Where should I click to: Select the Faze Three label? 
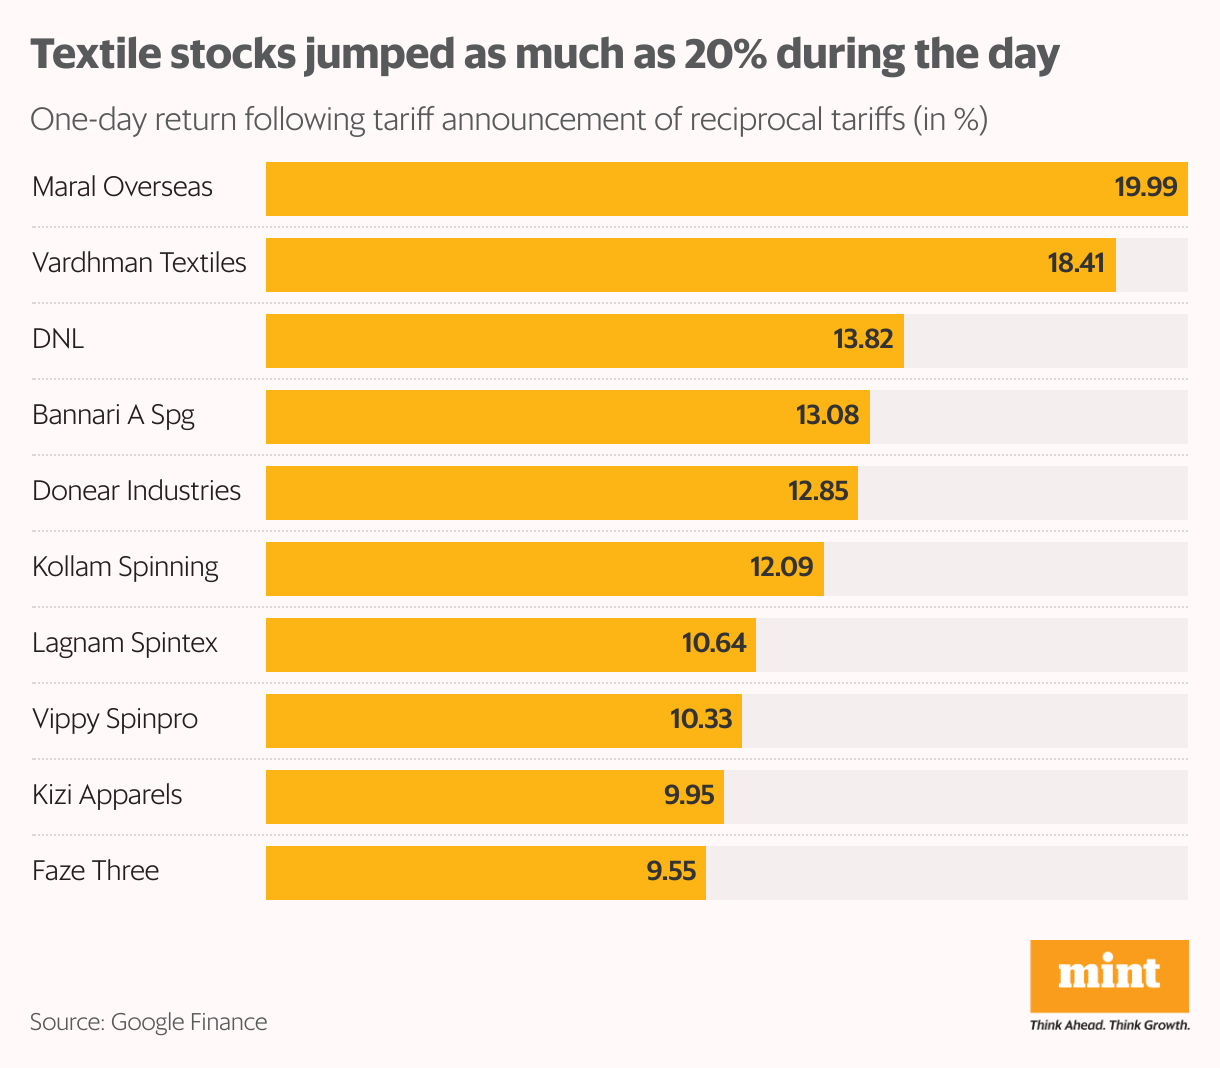pyautogui.click(x=95, y=871)
